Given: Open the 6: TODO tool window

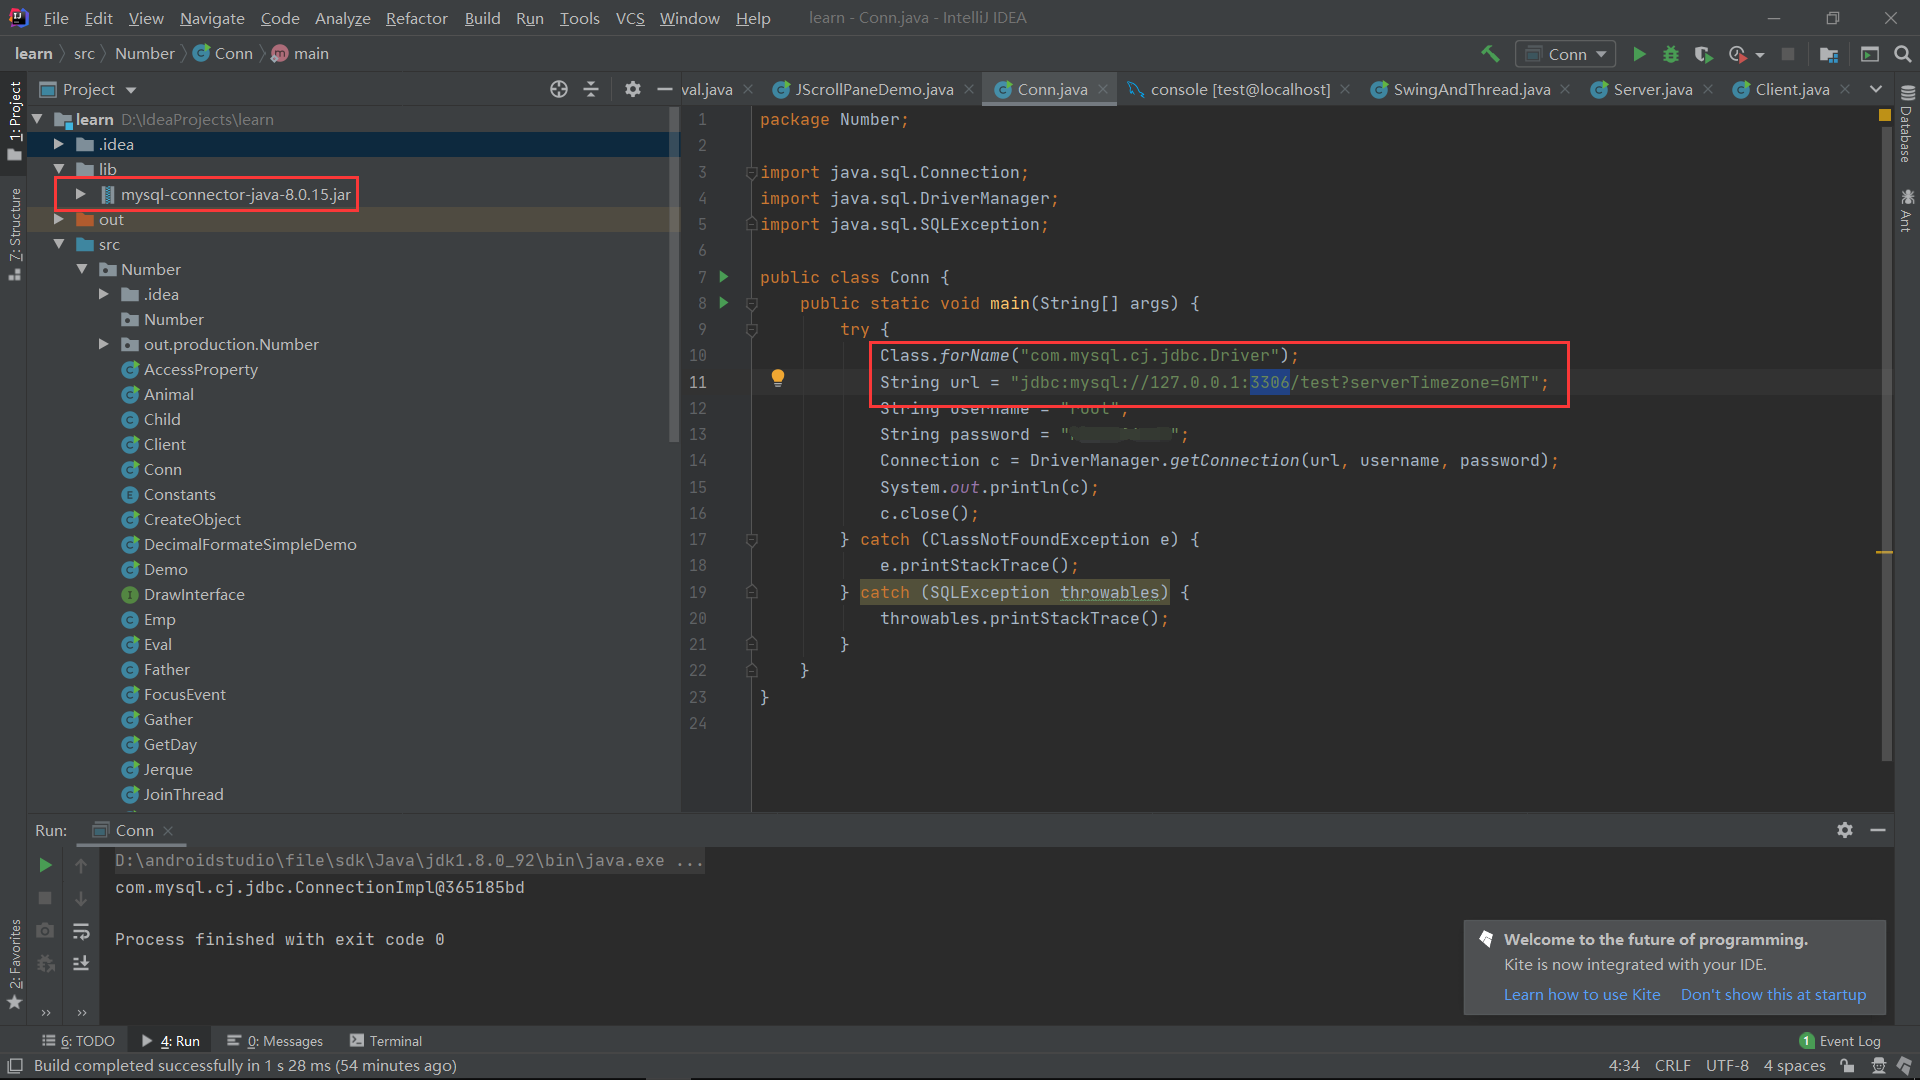Looking at the screenshot, I should (x=78, y=1041).
